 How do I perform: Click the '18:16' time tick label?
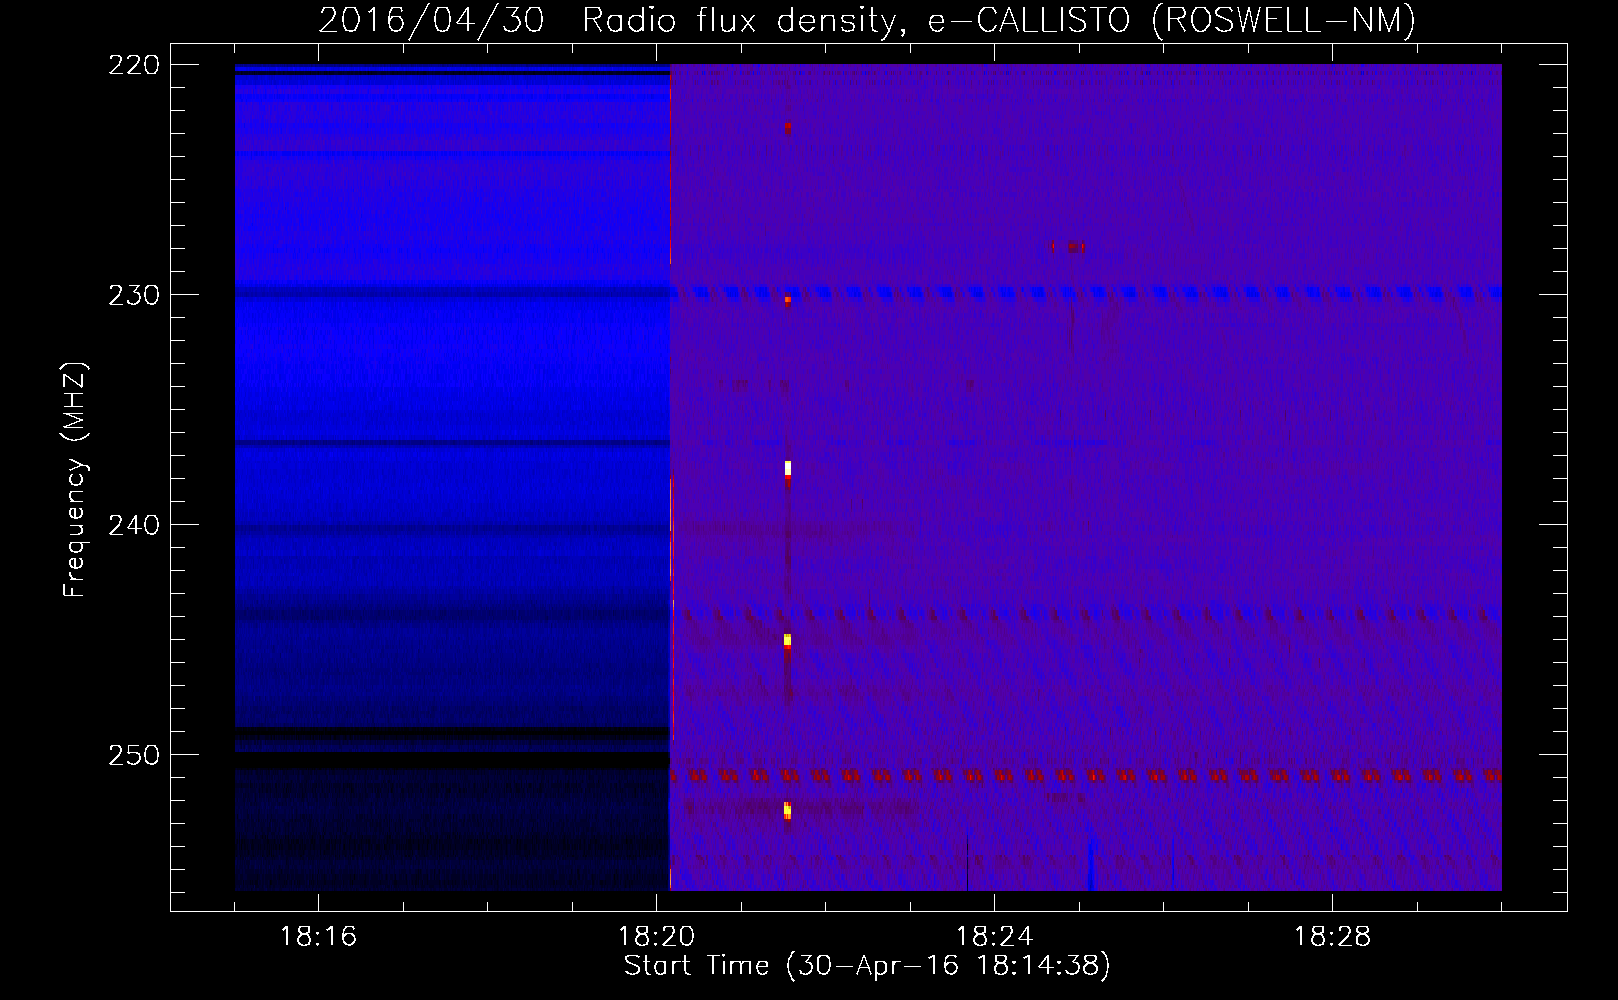[318, 937]
